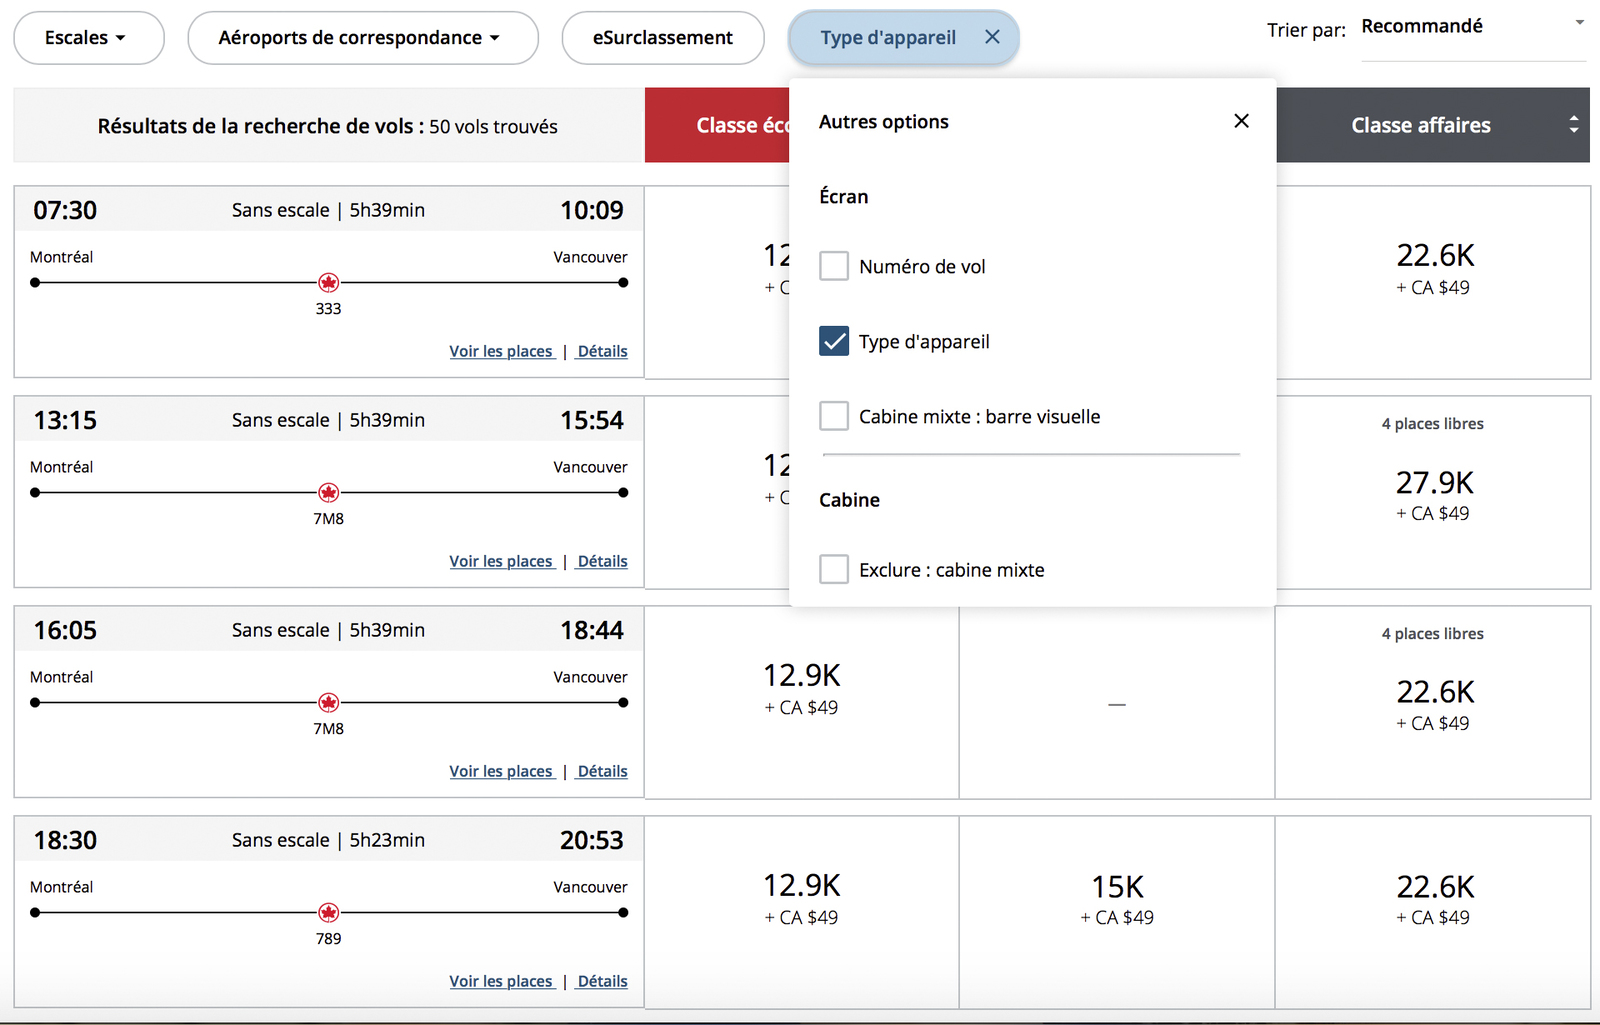Click the Air Canada logo on the 18:30 flight
Image resolution: width=1600 pixels, height=1025 pixels.
(x=328, y=913)
